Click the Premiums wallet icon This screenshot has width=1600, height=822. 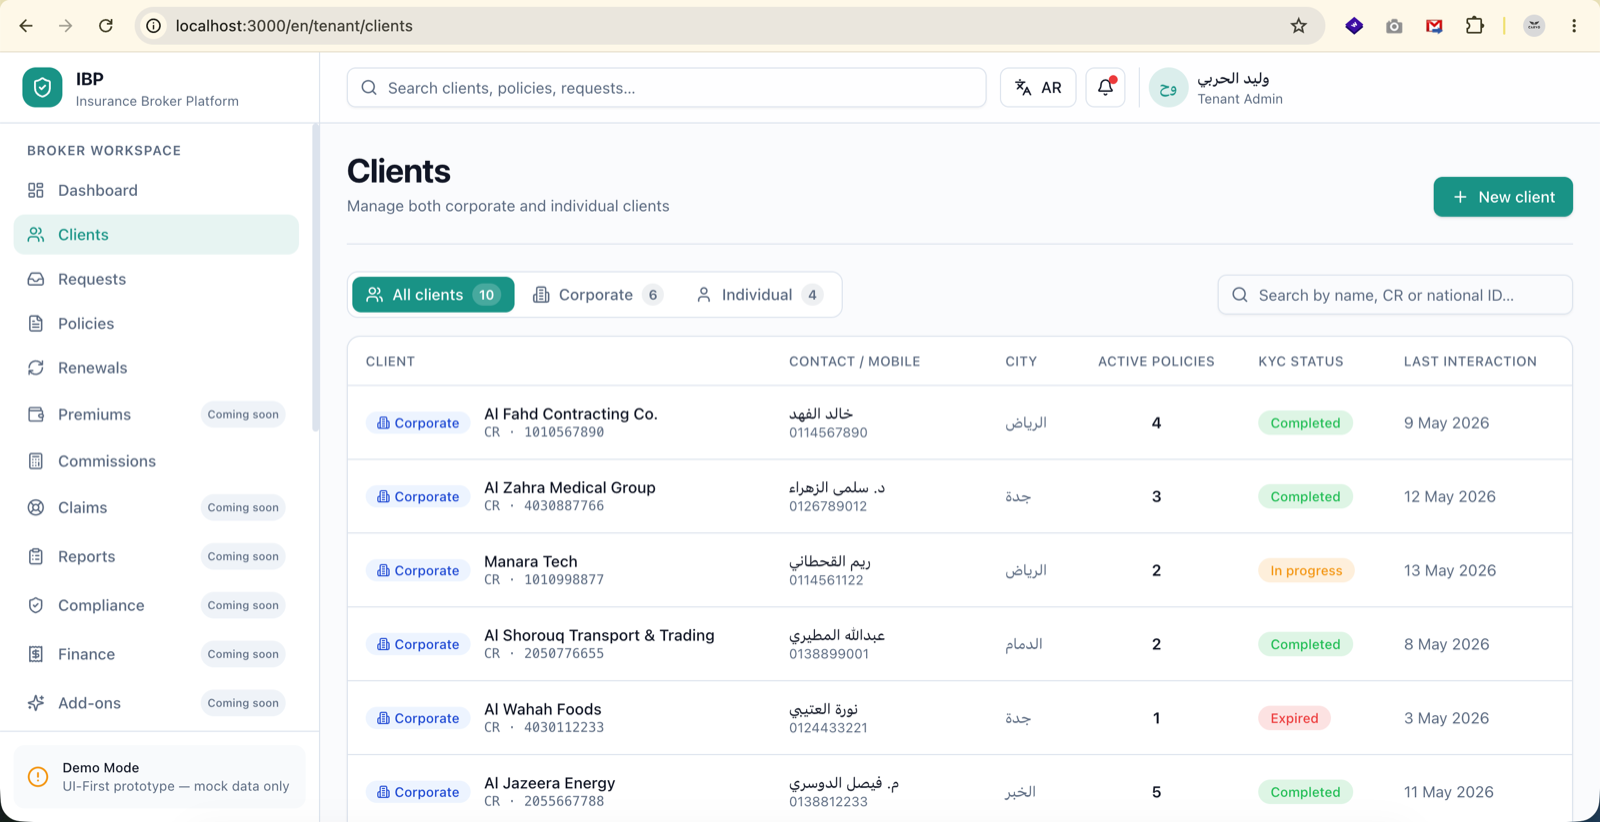(x=36, y=414)
